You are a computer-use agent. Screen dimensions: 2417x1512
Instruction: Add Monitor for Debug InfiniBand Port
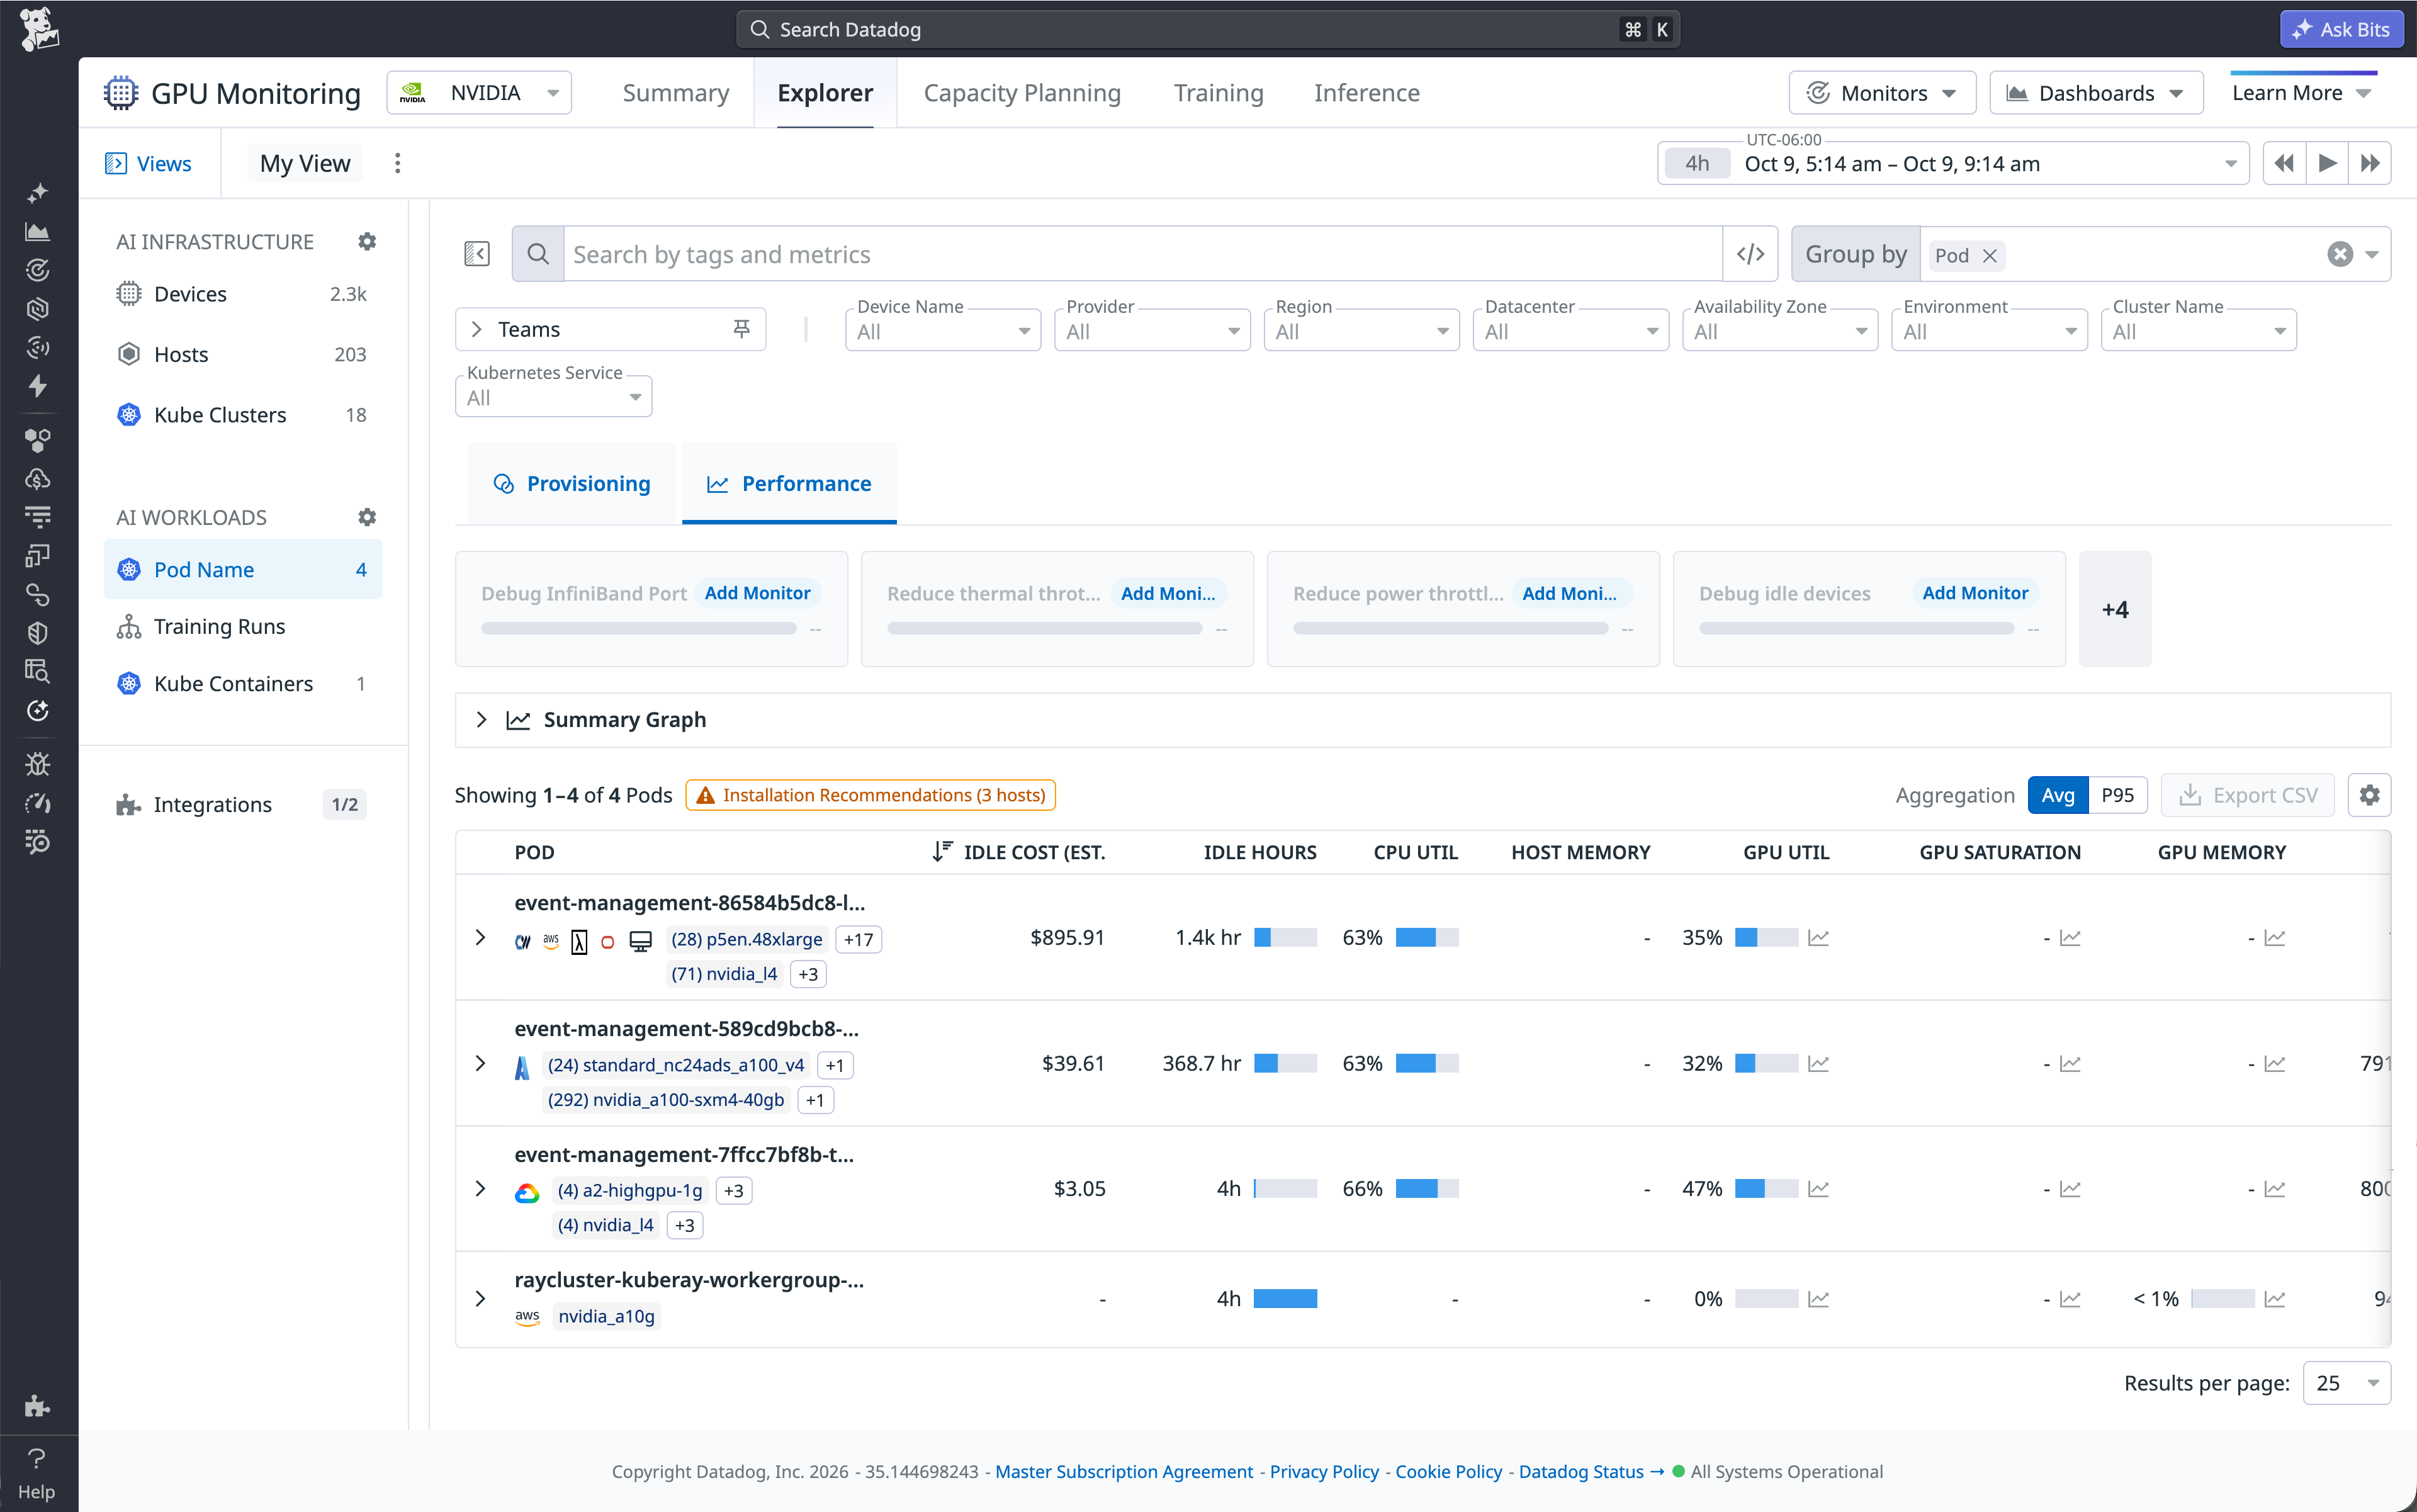[x=757, y=593]
